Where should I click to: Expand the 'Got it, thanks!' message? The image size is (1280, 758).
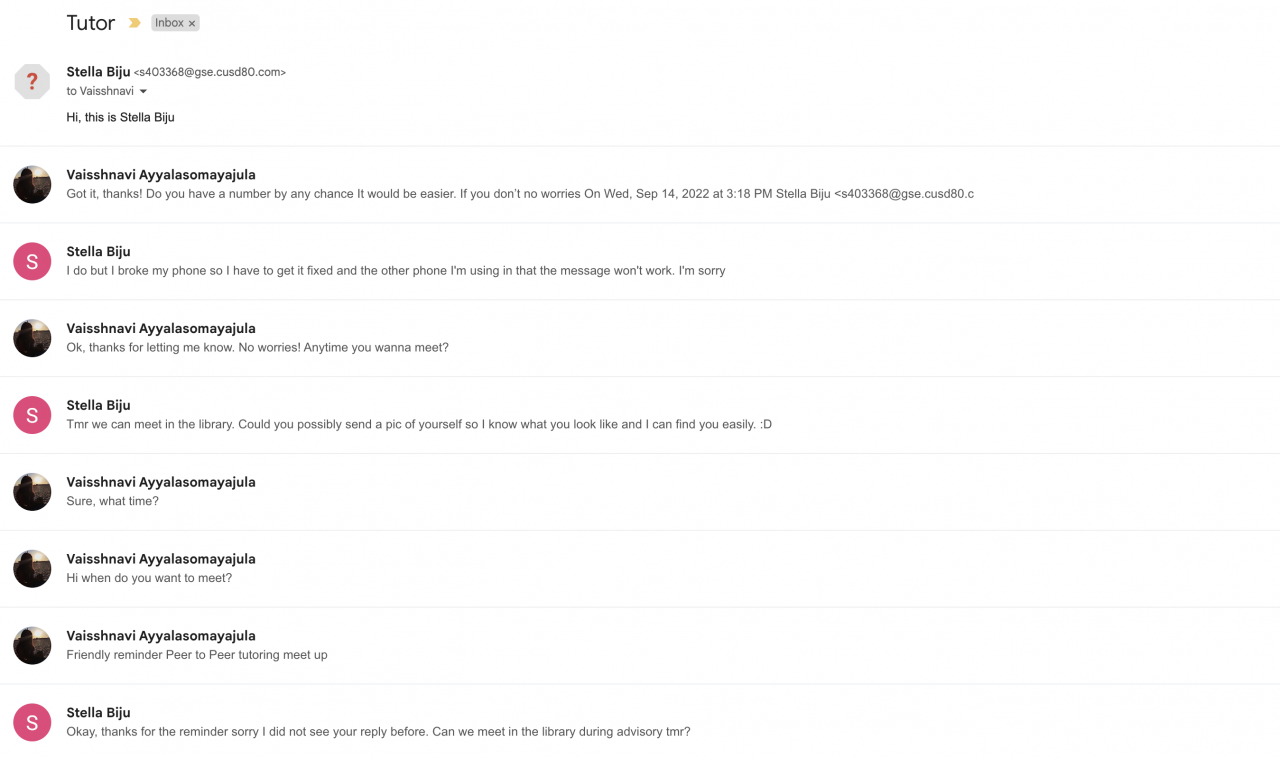pyautogui.click(x=520, y=193)
